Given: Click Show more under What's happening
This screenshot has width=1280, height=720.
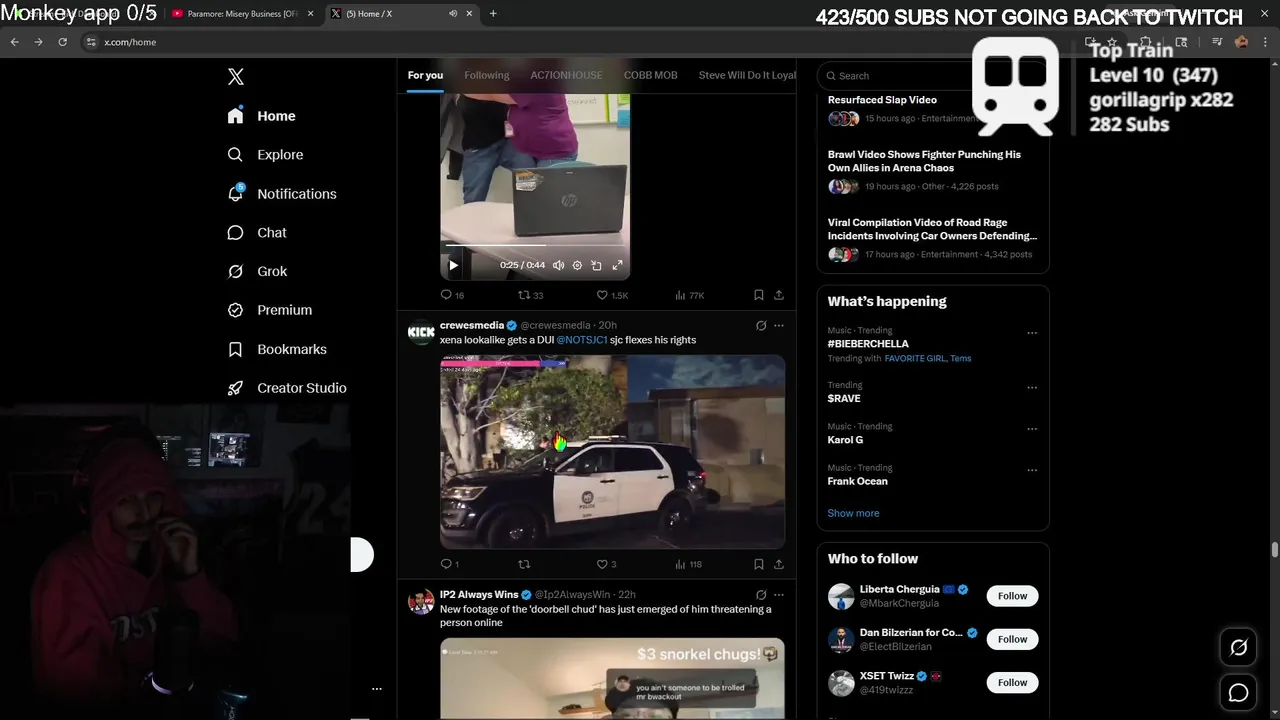Looking at the screenshot, I should click(853, 513).
